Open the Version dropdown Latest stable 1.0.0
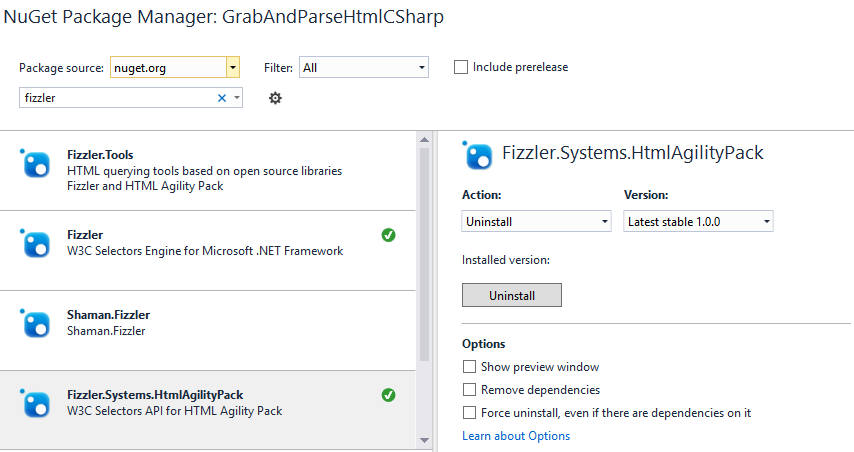The width and height of the screenshot is (854, 452). click(x=698, y=221)
